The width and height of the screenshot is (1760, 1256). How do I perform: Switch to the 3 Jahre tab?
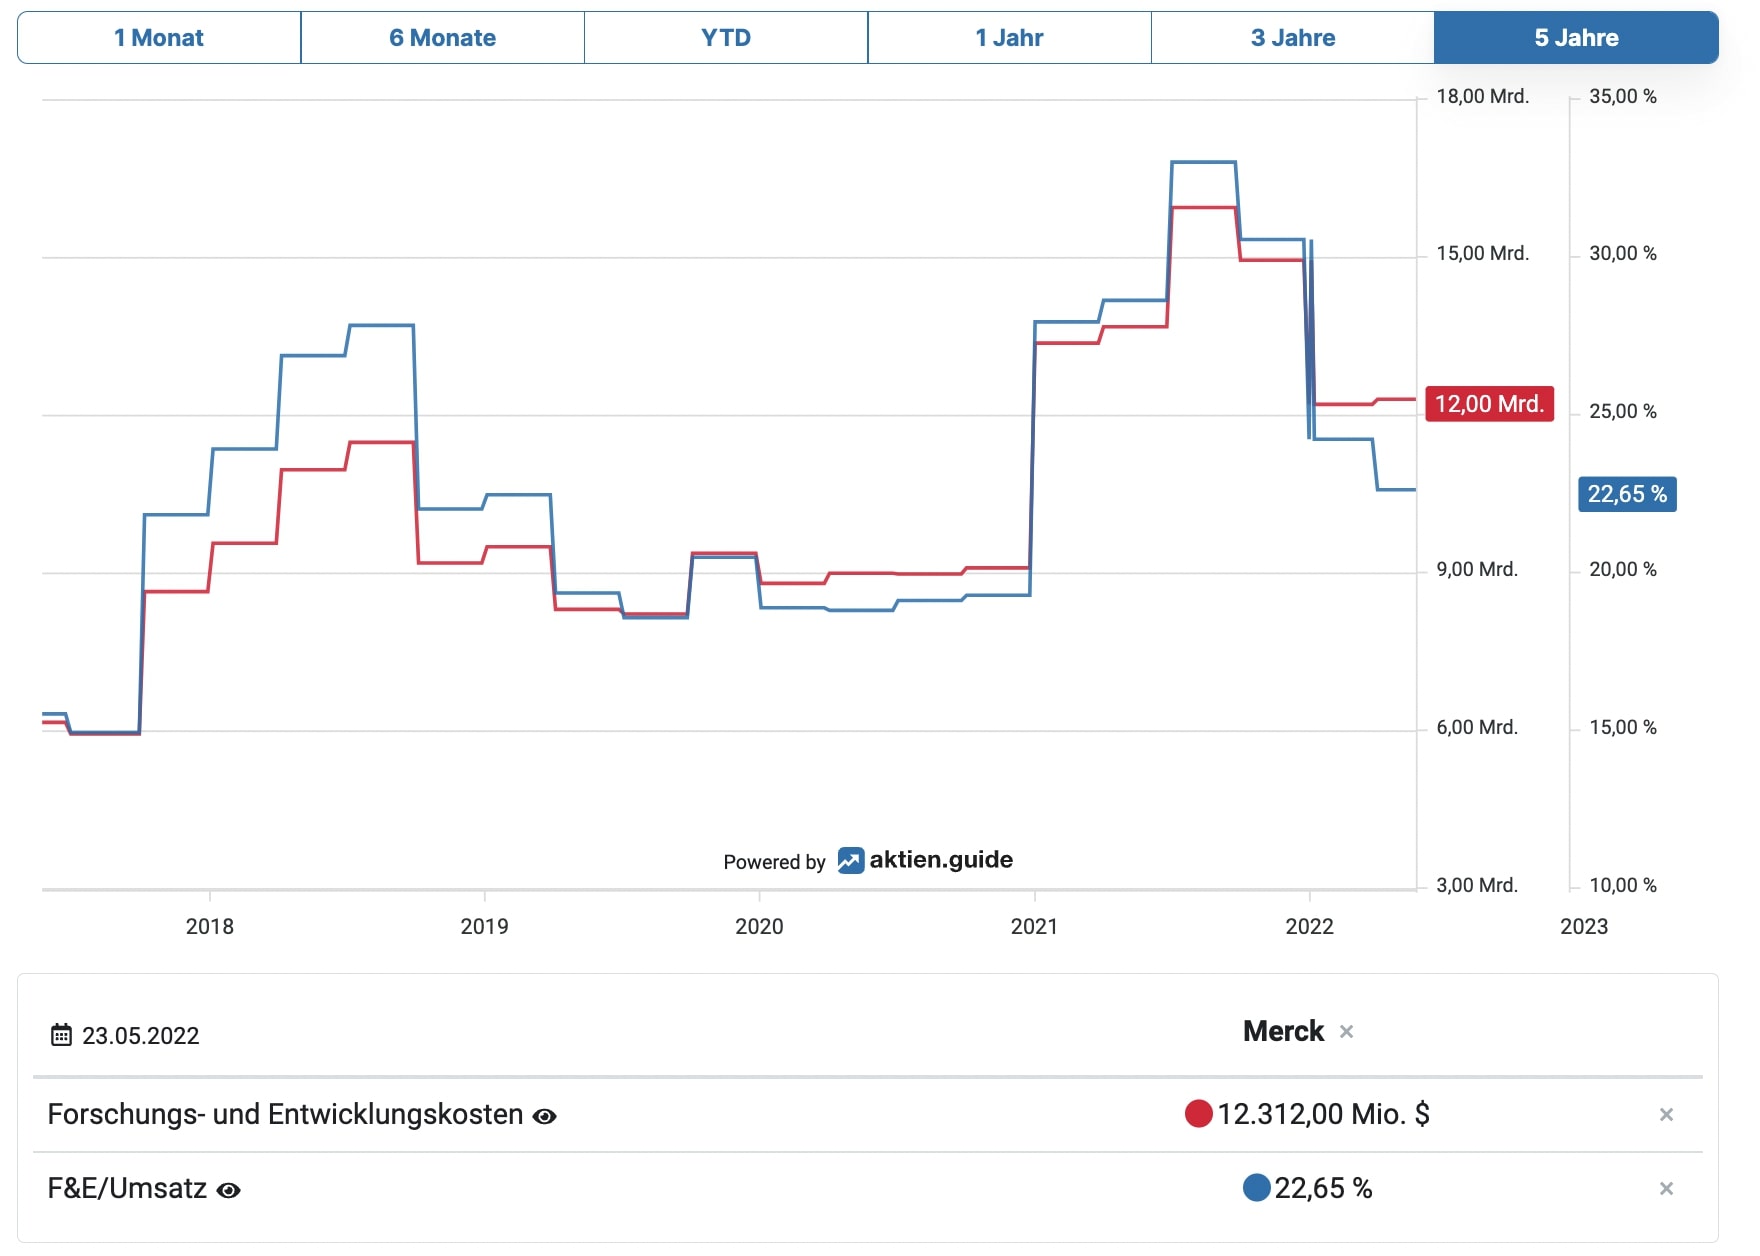(1293, 38)
